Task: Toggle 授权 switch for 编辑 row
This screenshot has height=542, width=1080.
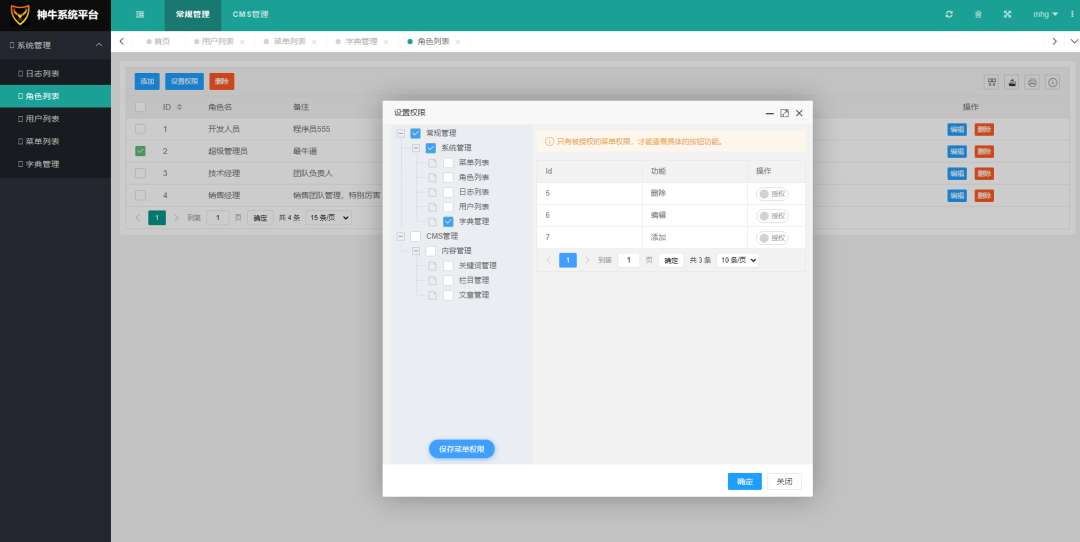Action: pyautogui.click(x=772, y=216)
